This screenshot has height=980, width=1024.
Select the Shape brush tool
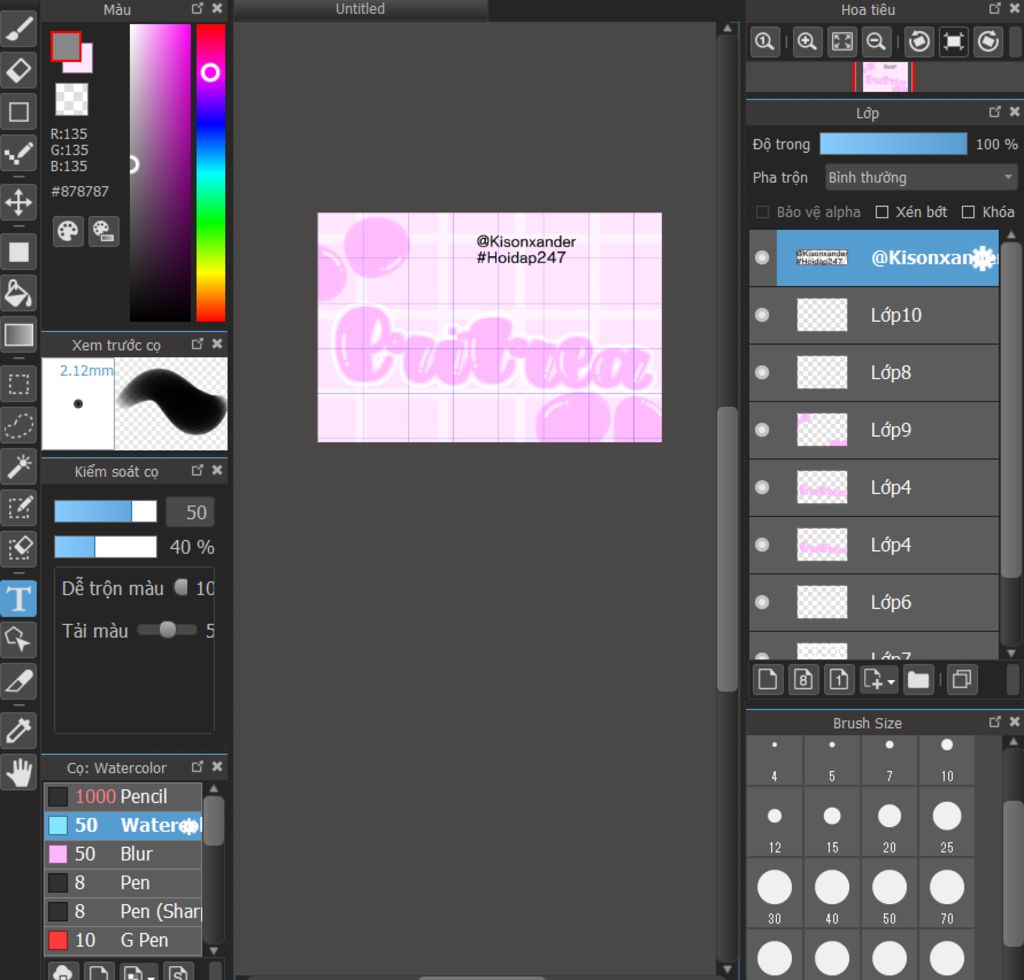coord(18,112)
